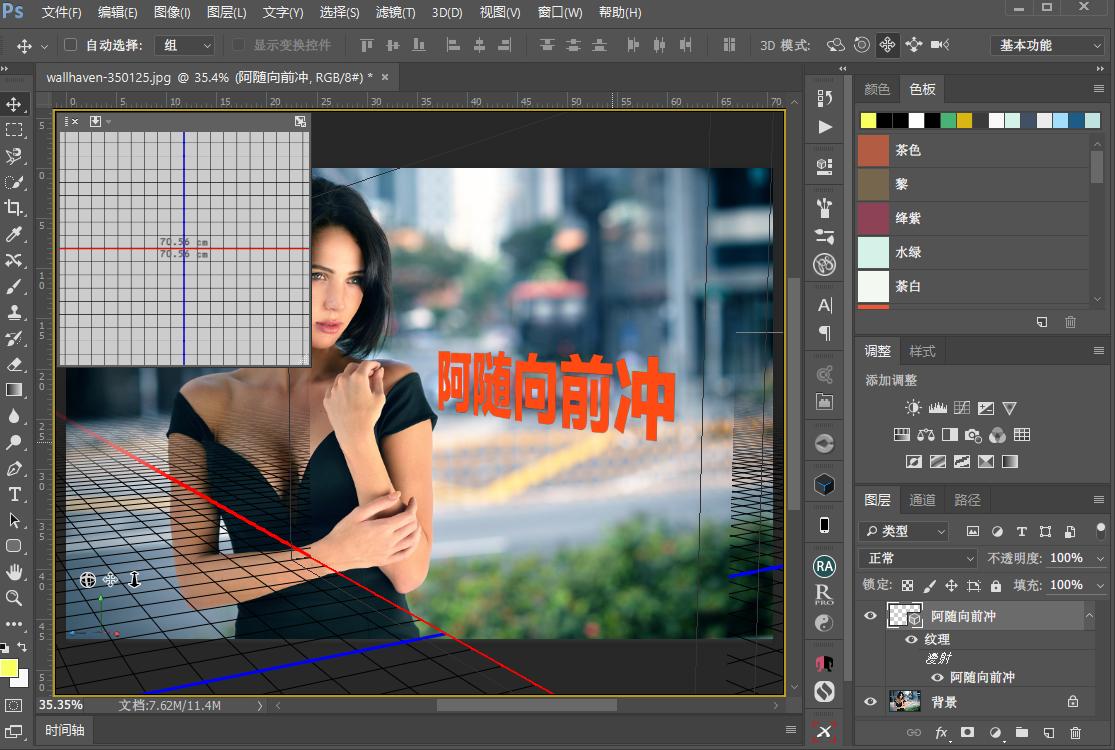This screenshot has width=1115, height=750.
Task: Enable the 自动选择 checkbox
Action: [x=69, y=44]
